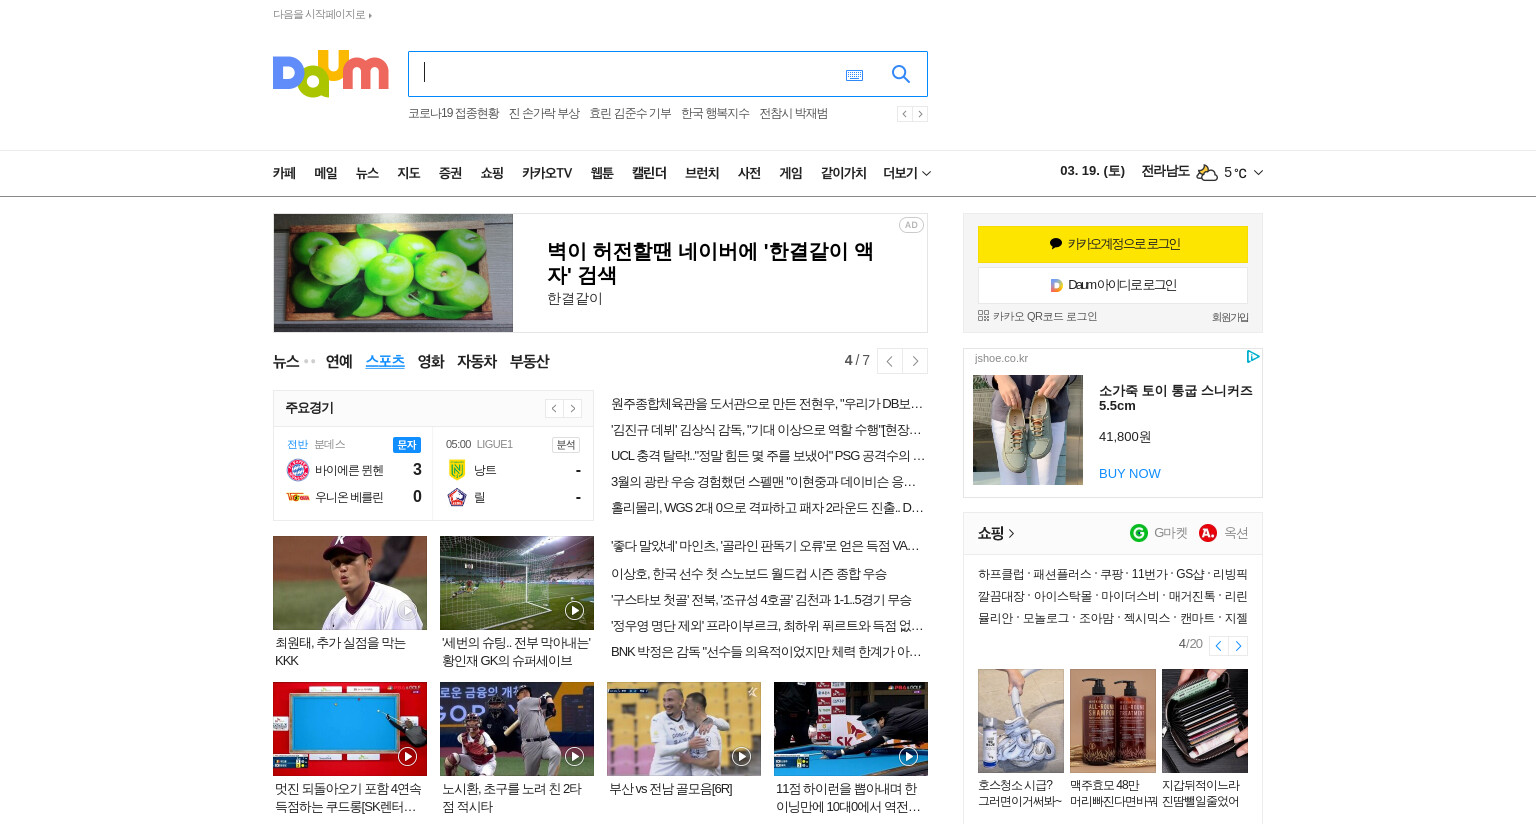Go to previous shopping page arrow
The image size is (1536, 824).
pos(1219,646)
